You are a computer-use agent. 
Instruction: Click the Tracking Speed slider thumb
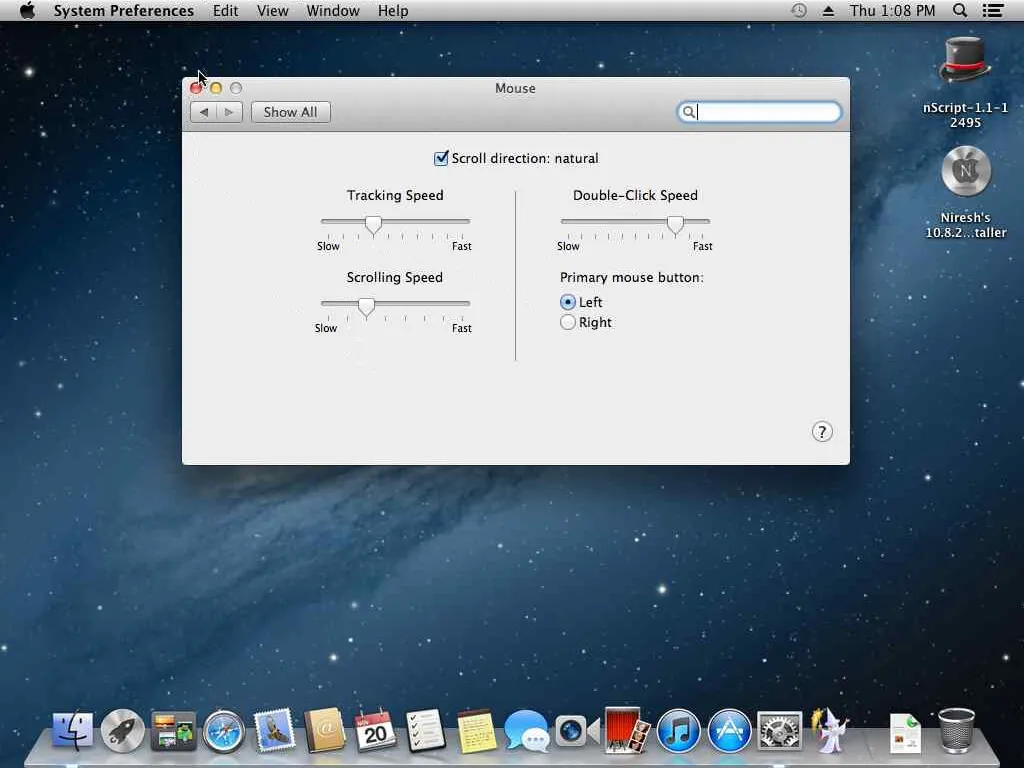pyautogui.click(x=373, y=225)
